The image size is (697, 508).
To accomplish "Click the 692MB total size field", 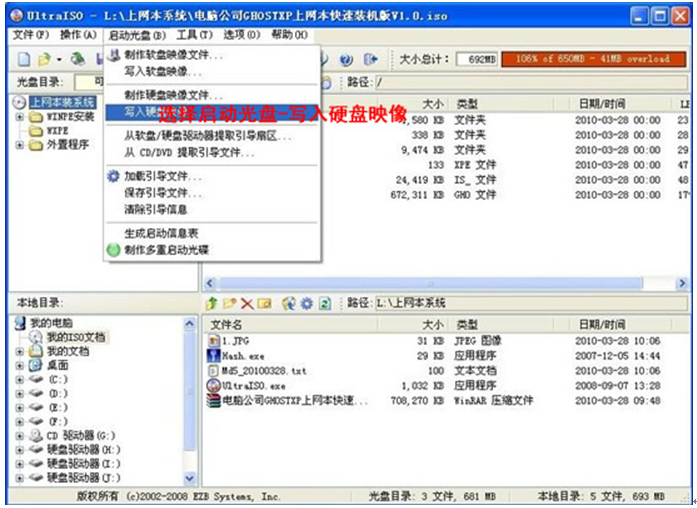I will point(477,60).
